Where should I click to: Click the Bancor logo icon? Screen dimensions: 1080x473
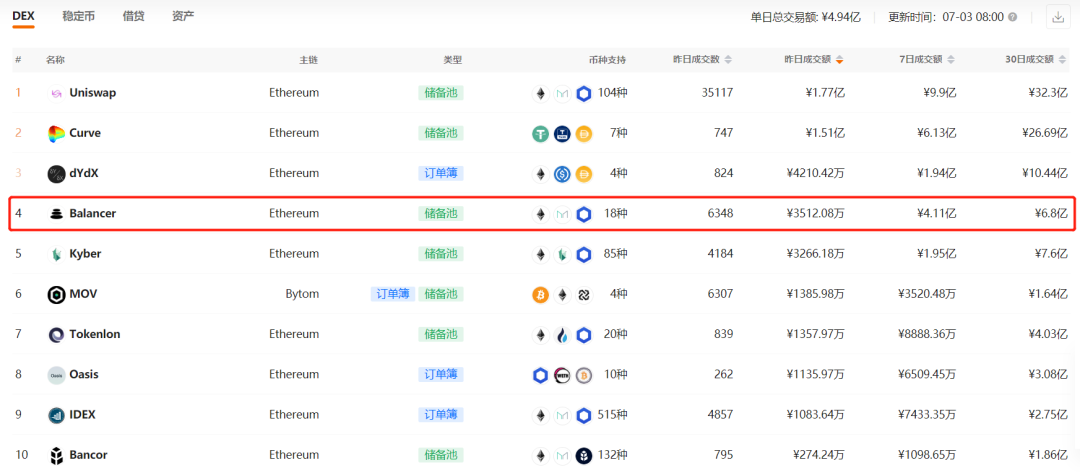coord(56,455)
